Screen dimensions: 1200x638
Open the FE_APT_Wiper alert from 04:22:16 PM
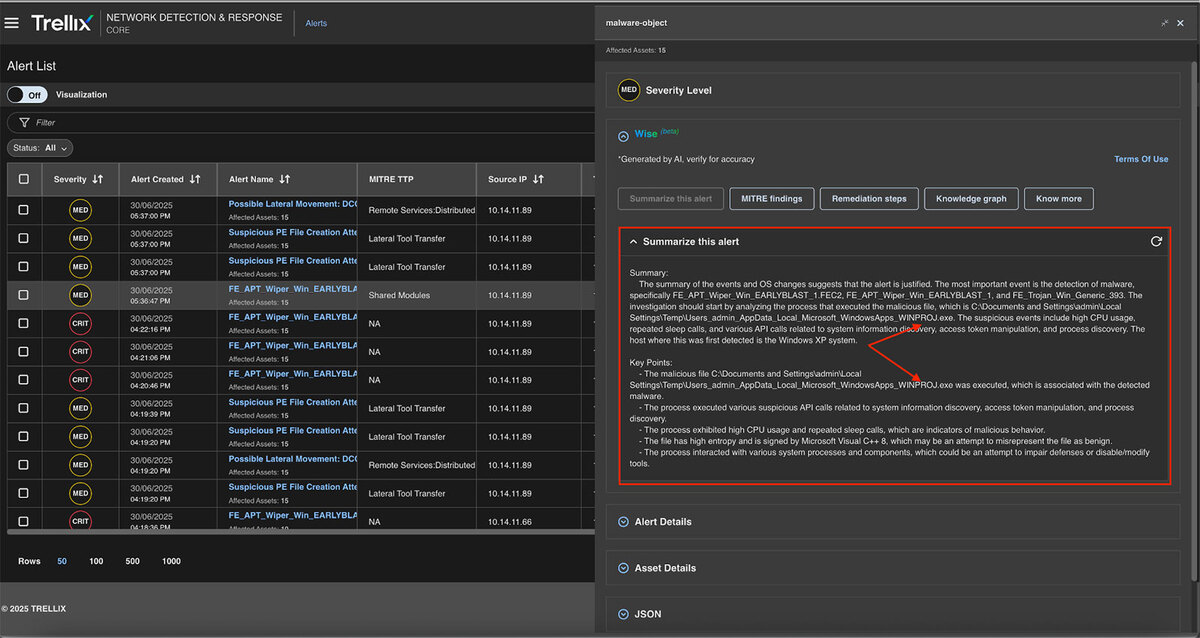(292, 317)
